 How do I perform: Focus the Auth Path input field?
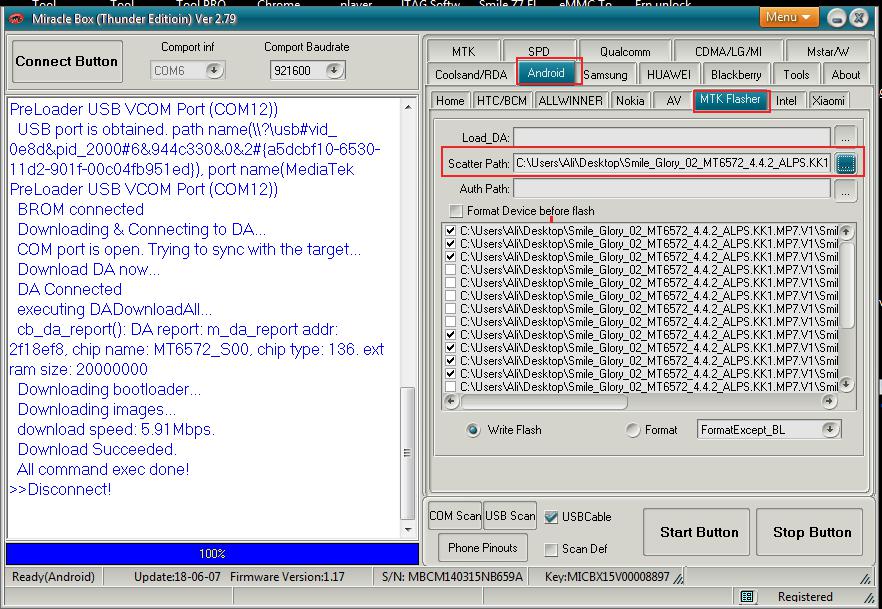[x=672, y=189]
